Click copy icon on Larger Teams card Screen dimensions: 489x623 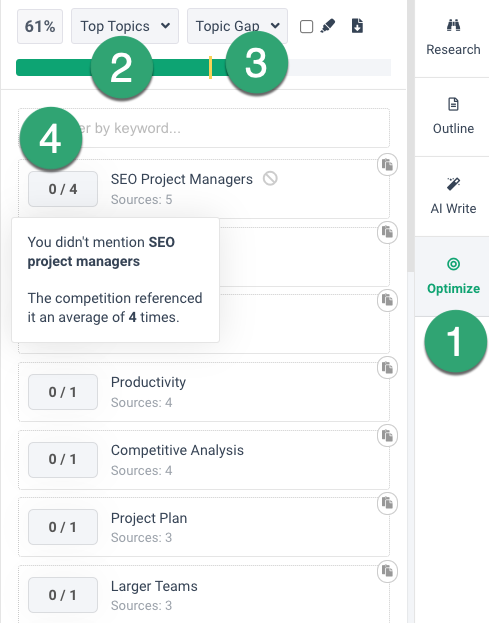point(387,571)
